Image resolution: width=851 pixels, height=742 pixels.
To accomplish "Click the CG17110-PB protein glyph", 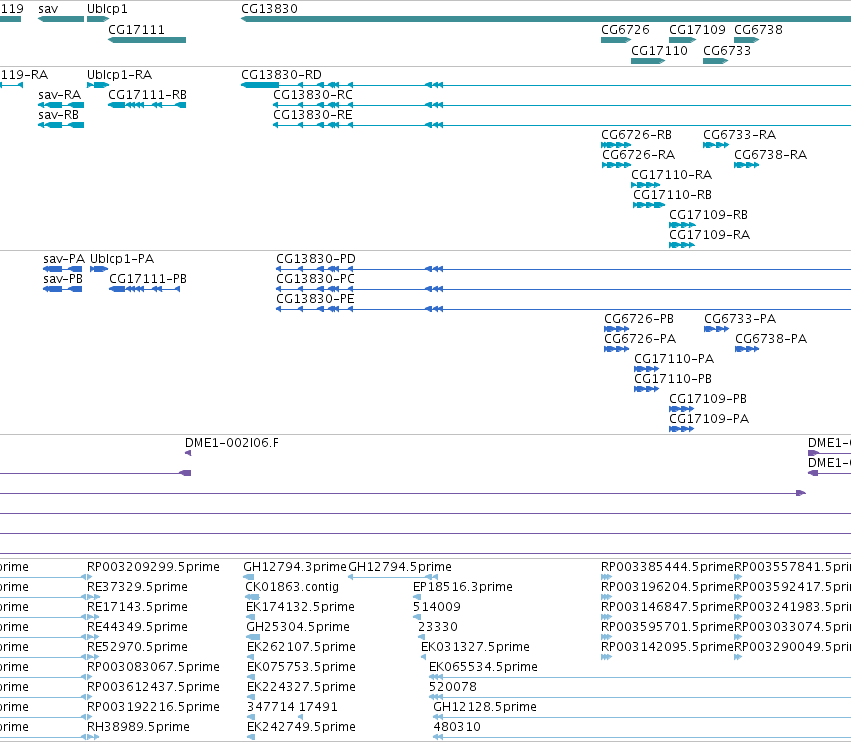I will coord(646,389).
